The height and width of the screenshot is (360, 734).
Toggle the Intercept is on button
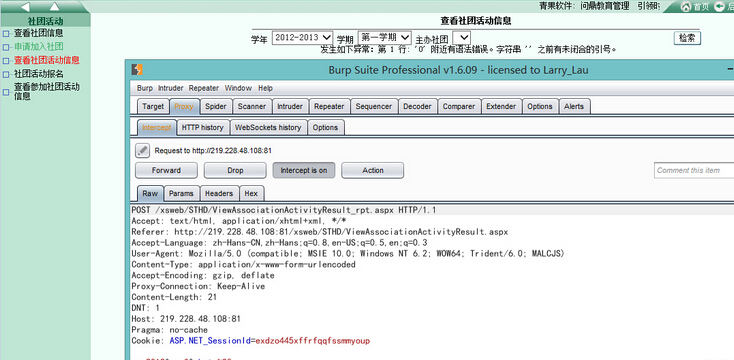tap(304, 170)
